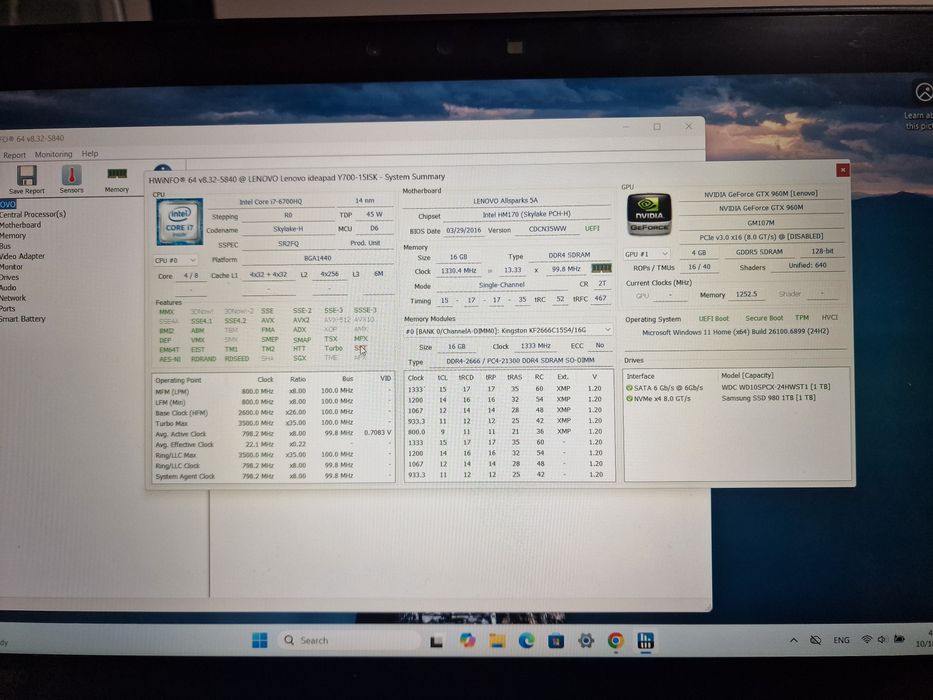Click the Wi-Fi tray icon

point(867,639)
